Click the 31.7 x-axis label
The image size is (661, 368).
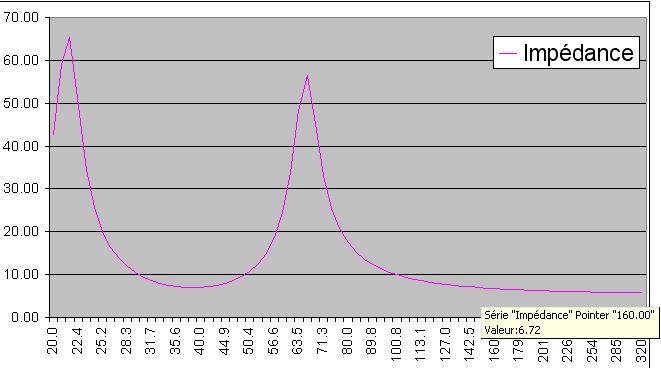[x=150, y=341]
